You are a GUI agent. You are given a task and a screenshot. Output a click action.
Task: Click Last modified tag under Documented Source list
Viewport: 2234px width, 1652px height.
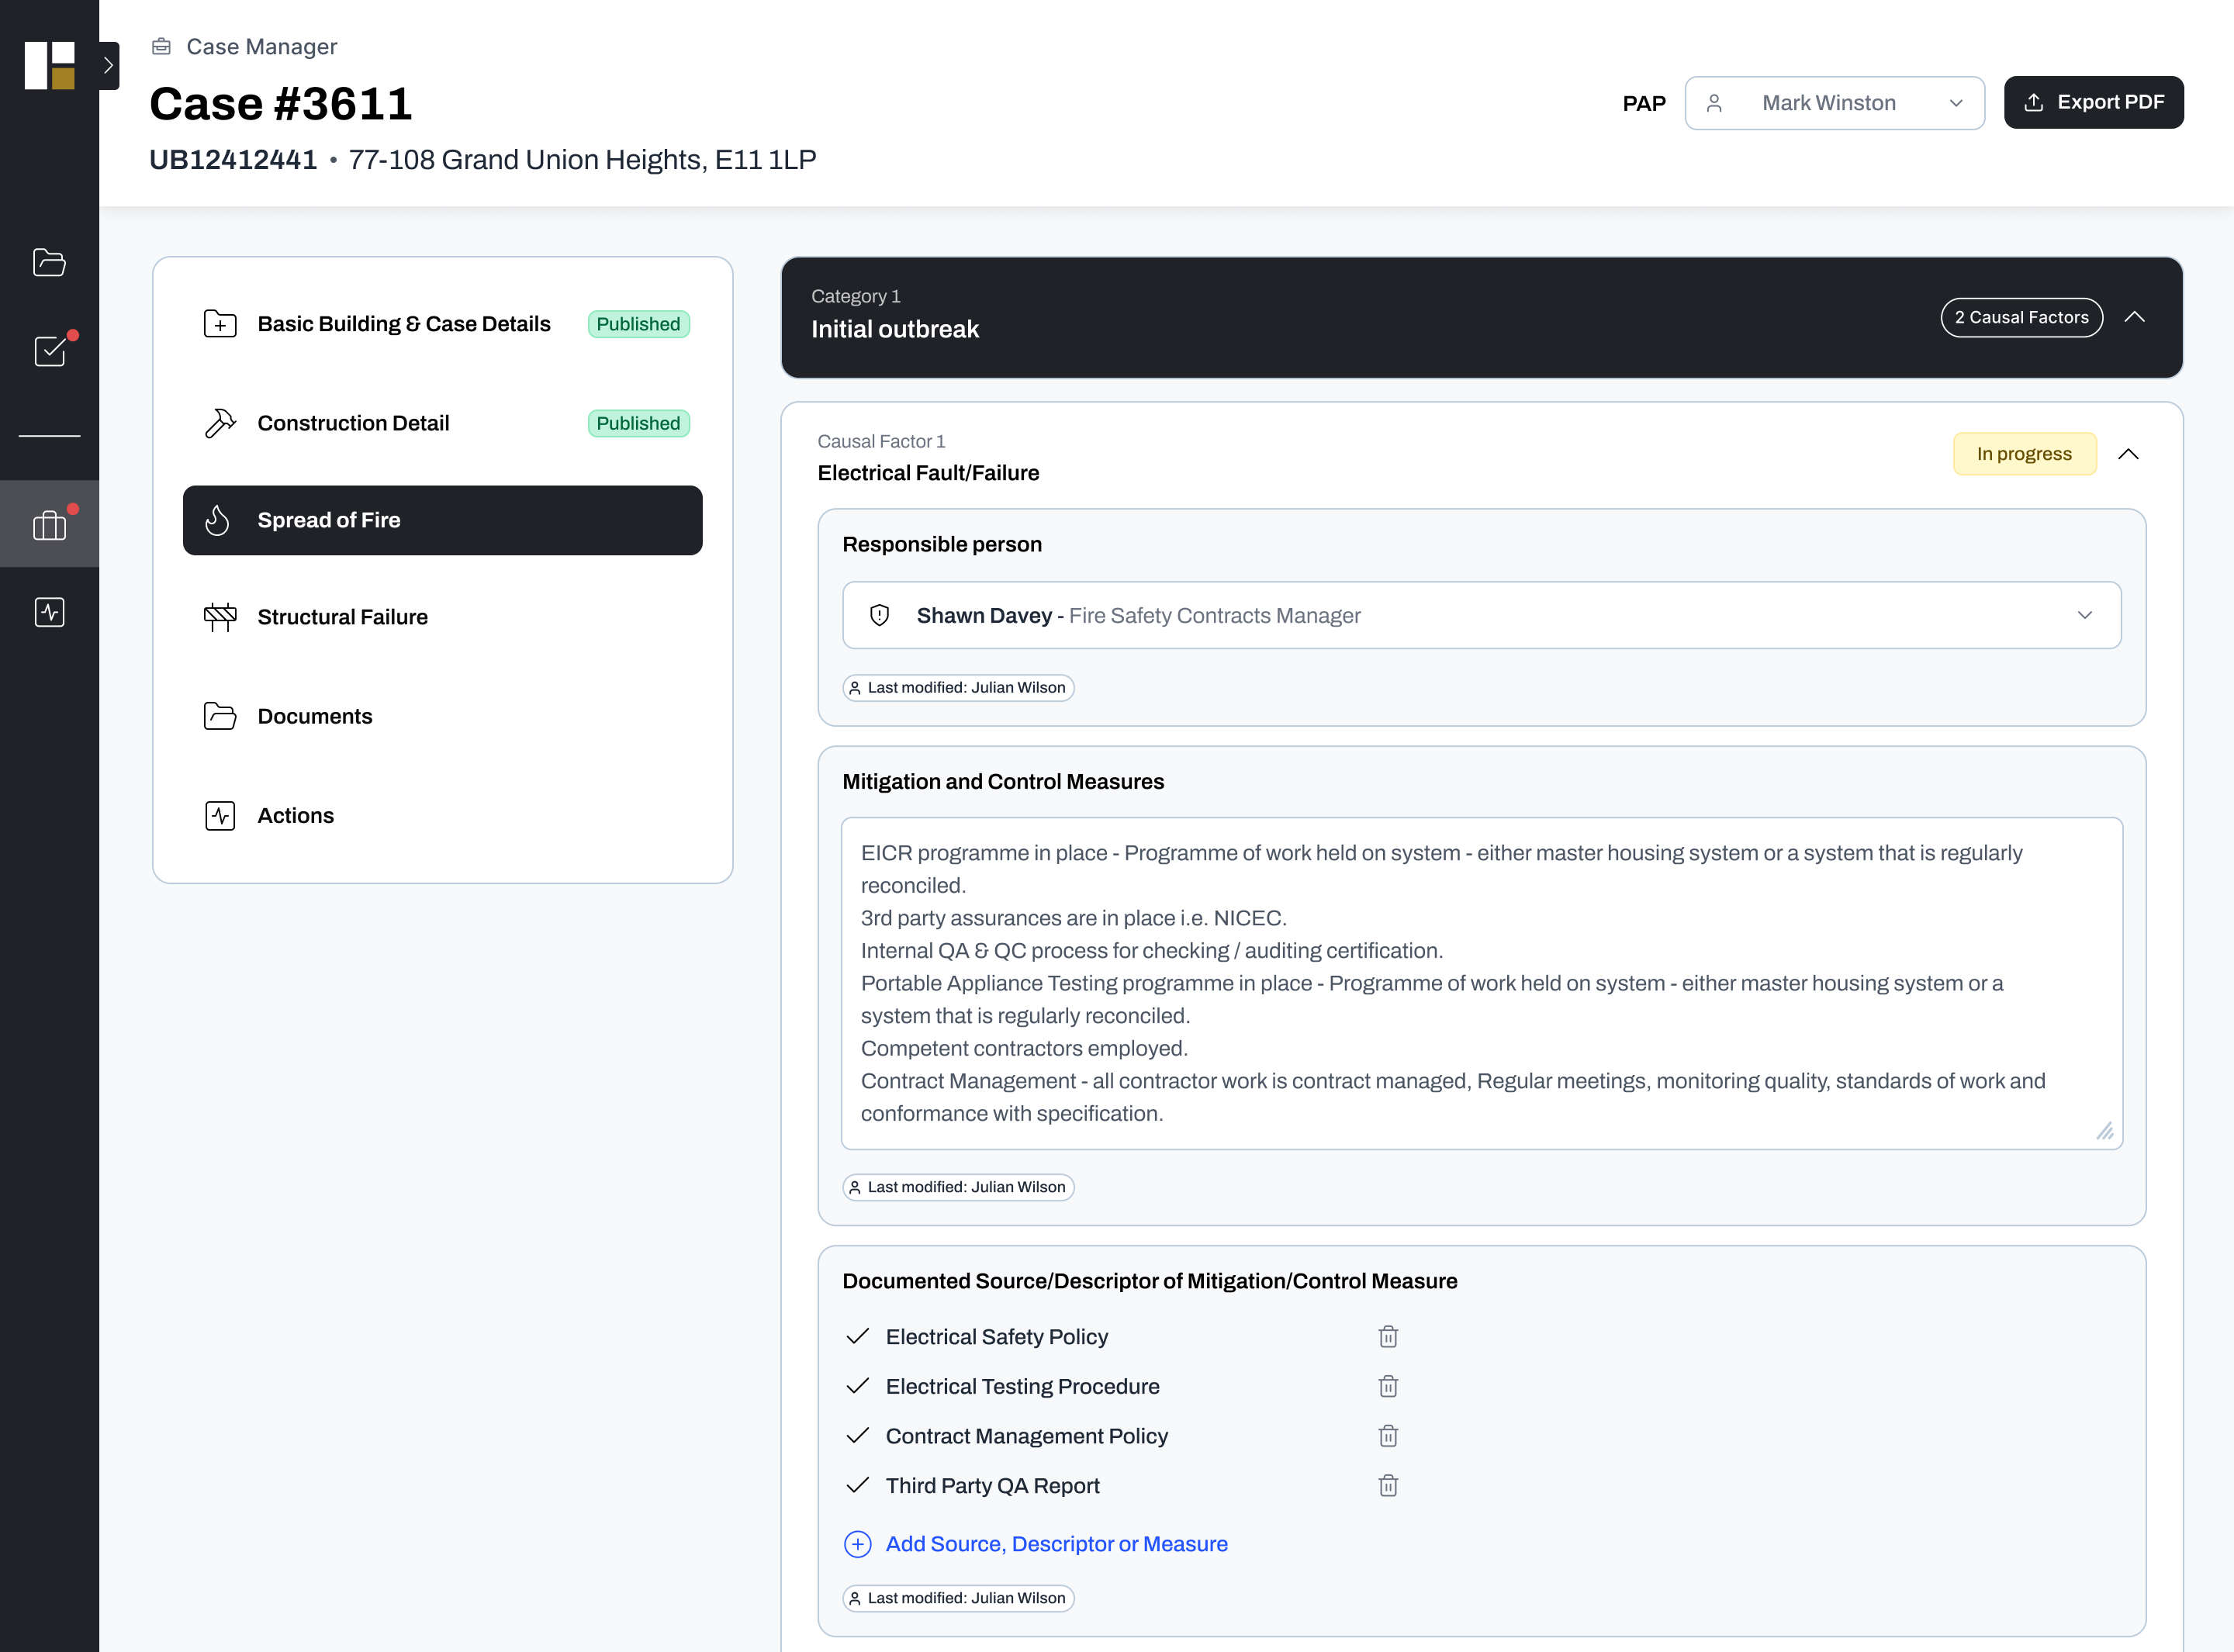pos(958,1598)
